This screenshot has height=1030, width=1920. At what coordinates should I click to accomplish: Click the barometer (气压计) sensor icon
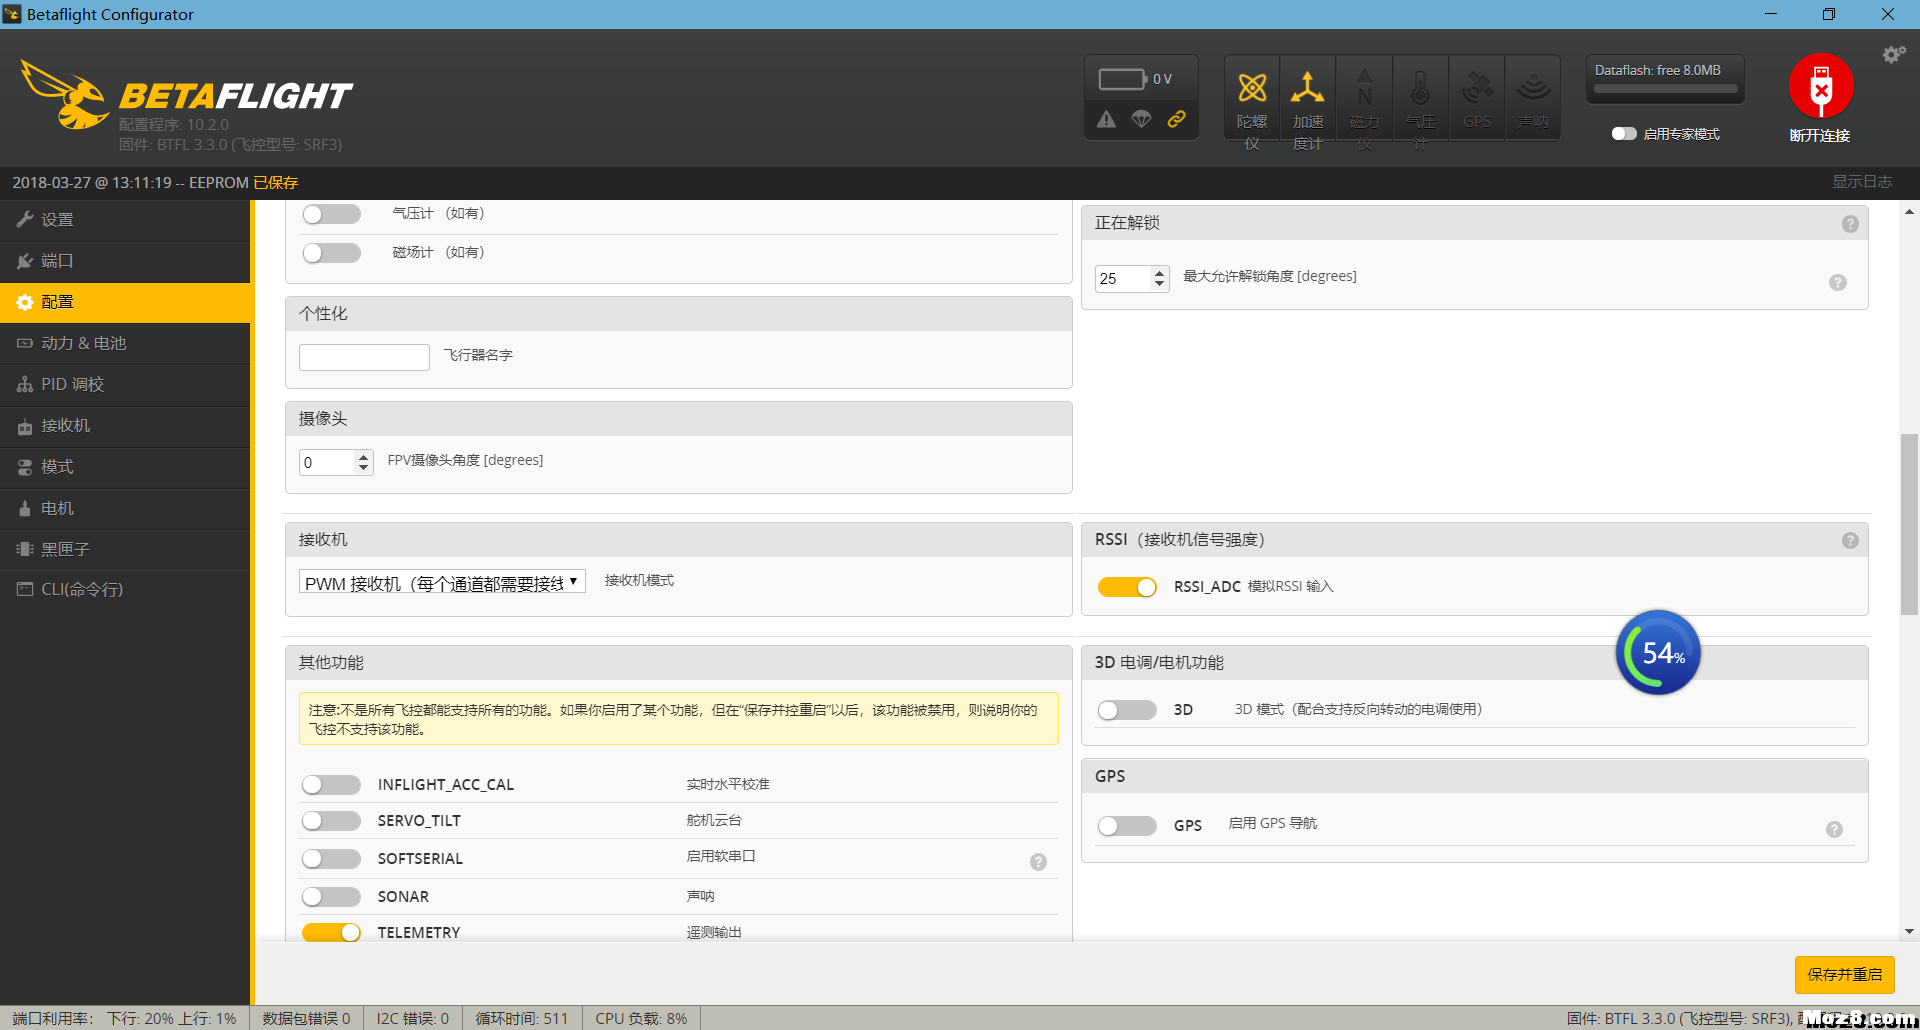(1420, 88)
